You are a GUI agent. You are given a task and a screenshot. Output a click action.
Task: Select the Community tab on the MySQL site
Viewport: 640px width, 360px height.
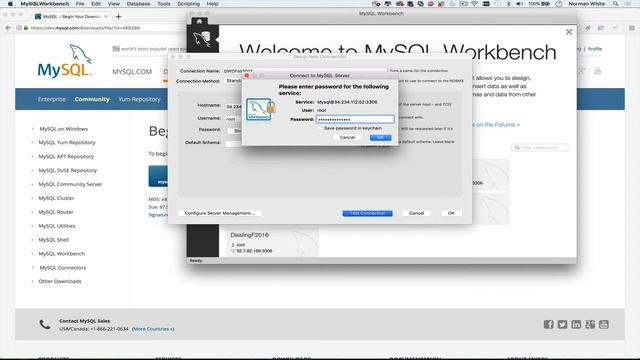(92, 99)
